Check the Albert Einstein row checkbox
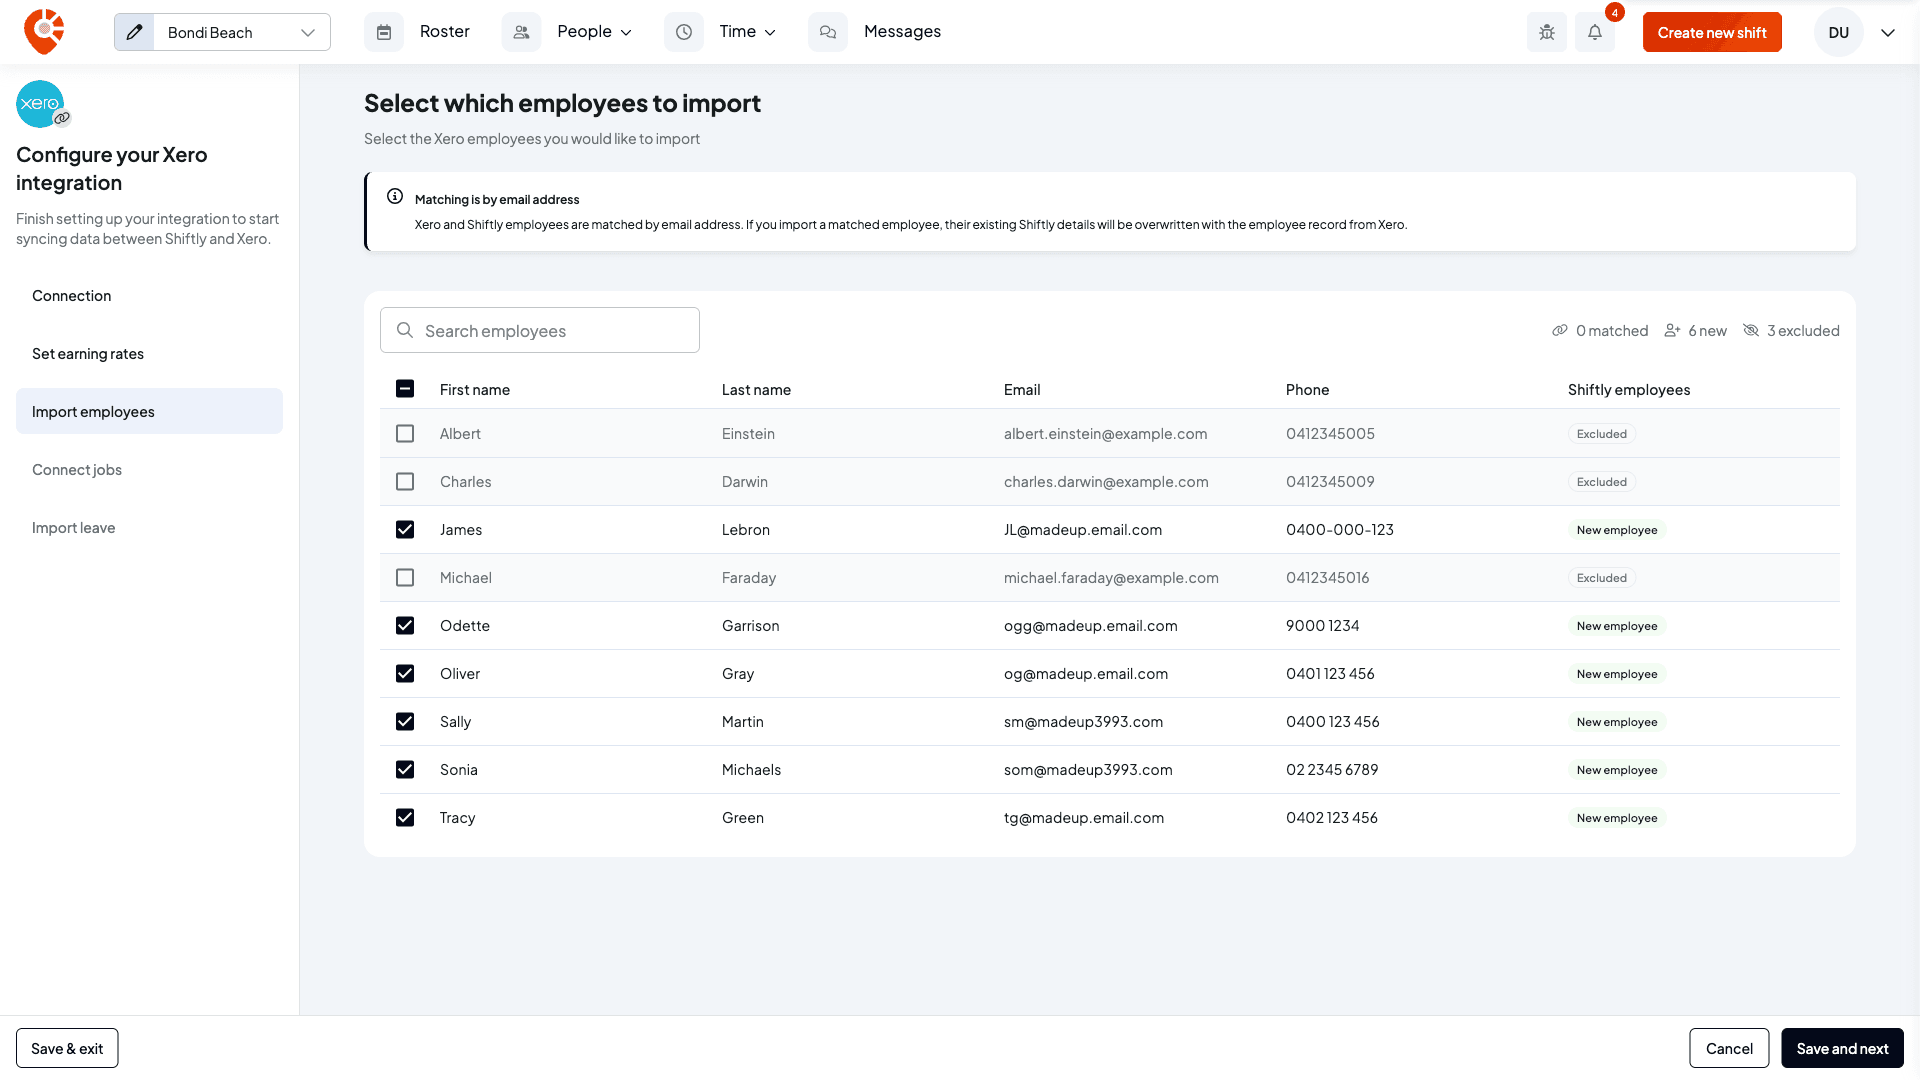The width and height of the screenshot is (1920, 1080). point(405,433)
